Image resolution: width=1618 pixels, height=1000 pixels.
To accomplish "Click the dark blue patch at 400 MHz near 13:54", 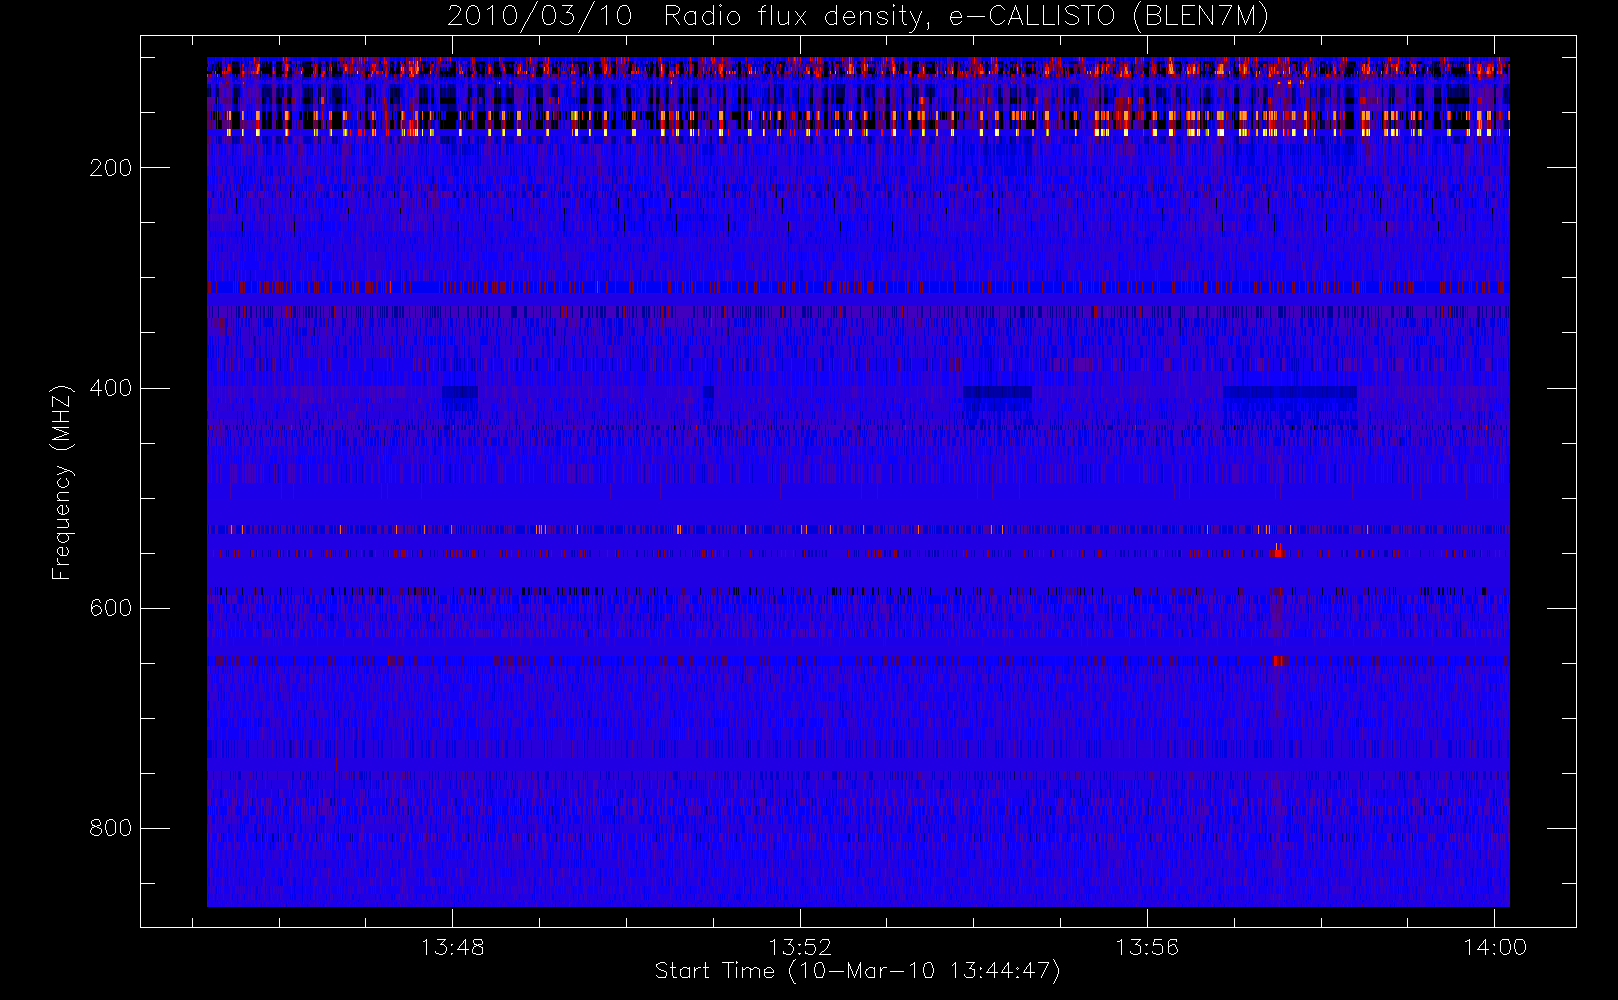I will [997, 394].
